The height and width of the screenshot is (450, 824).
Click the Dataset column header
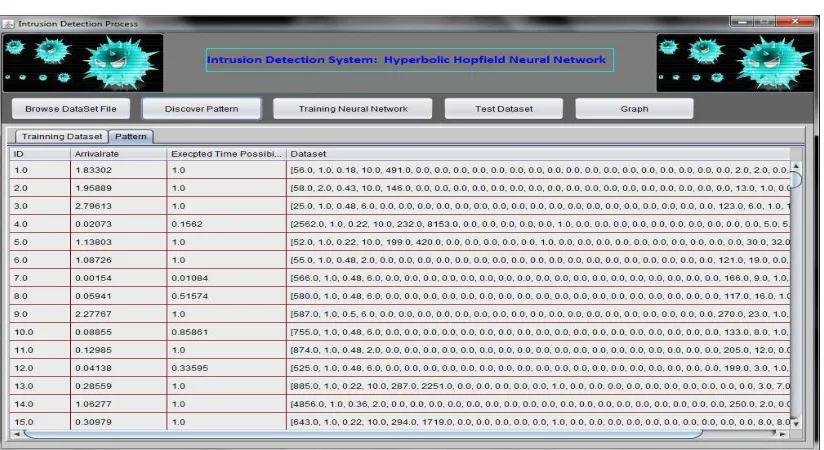click(x=538, y=154)
